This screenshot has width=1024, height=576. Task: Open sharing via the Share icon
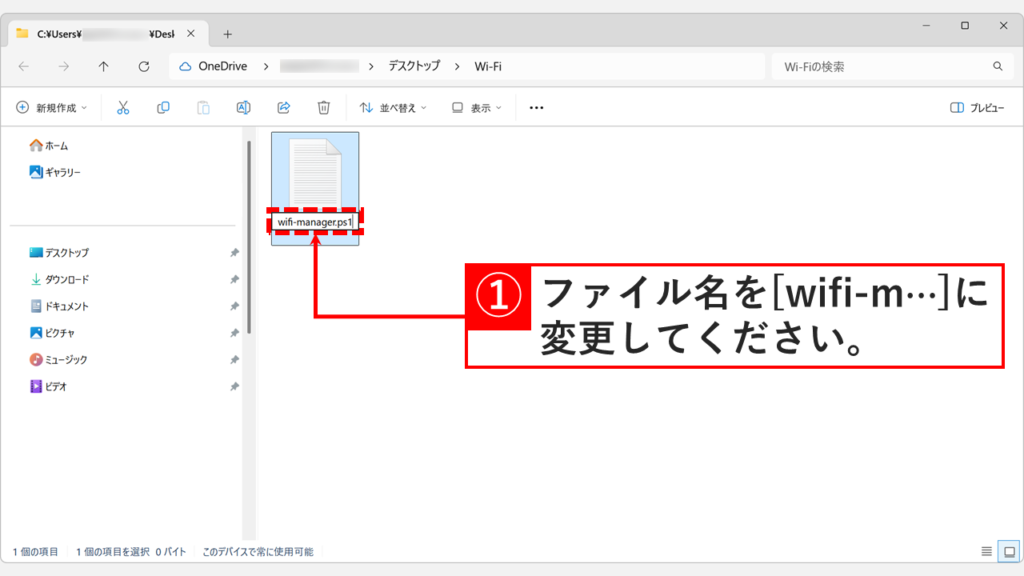[283, 106]
